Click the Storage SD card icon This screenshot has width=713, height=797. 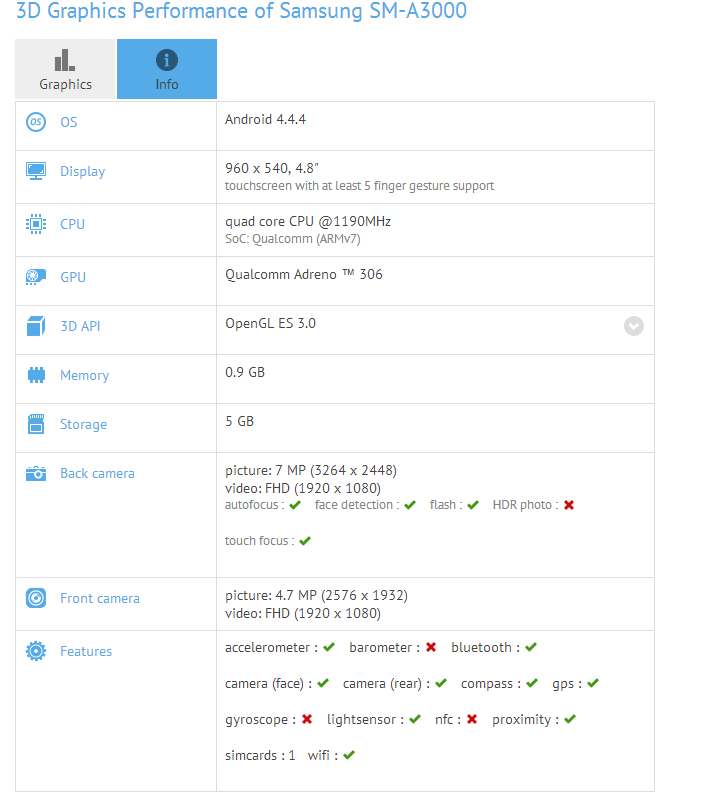pos(36,424)
